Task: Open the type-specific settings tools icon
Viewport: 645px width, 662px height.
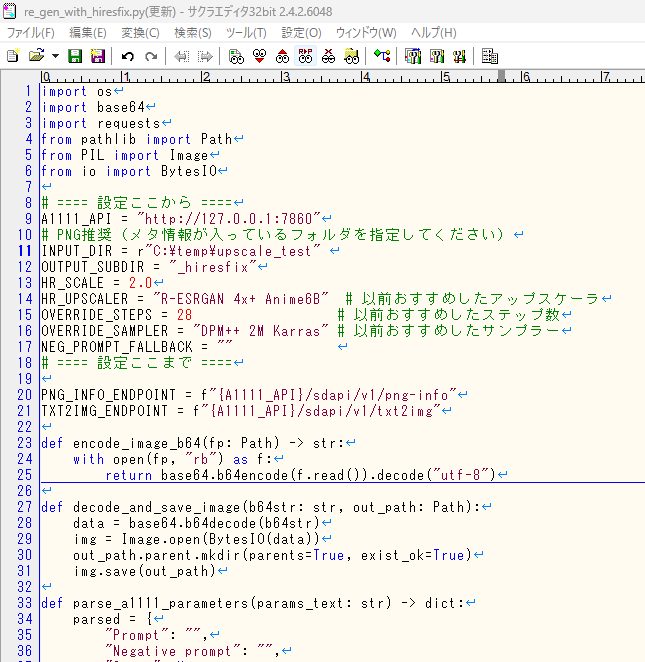Action: coord(436,56)
